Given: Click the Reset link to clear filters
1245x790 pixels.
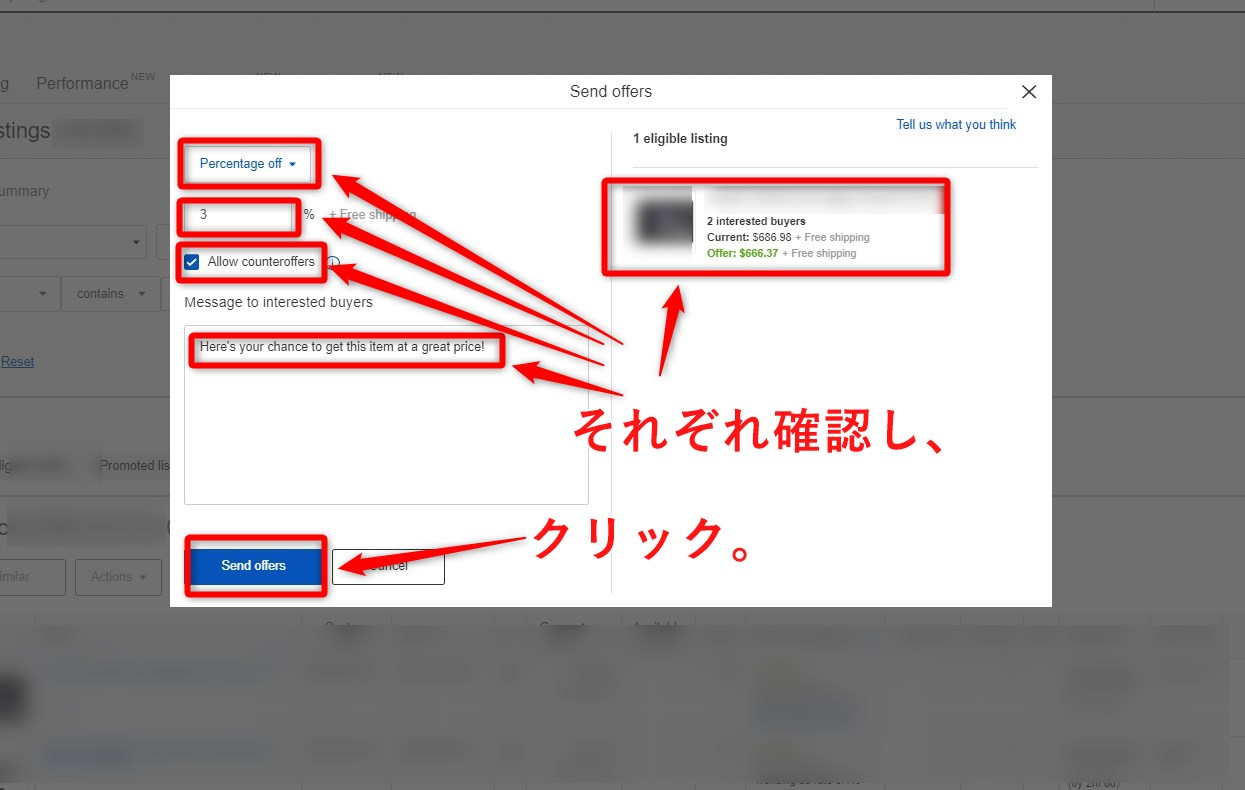Looking at the screenshot, I should point(17,361).
